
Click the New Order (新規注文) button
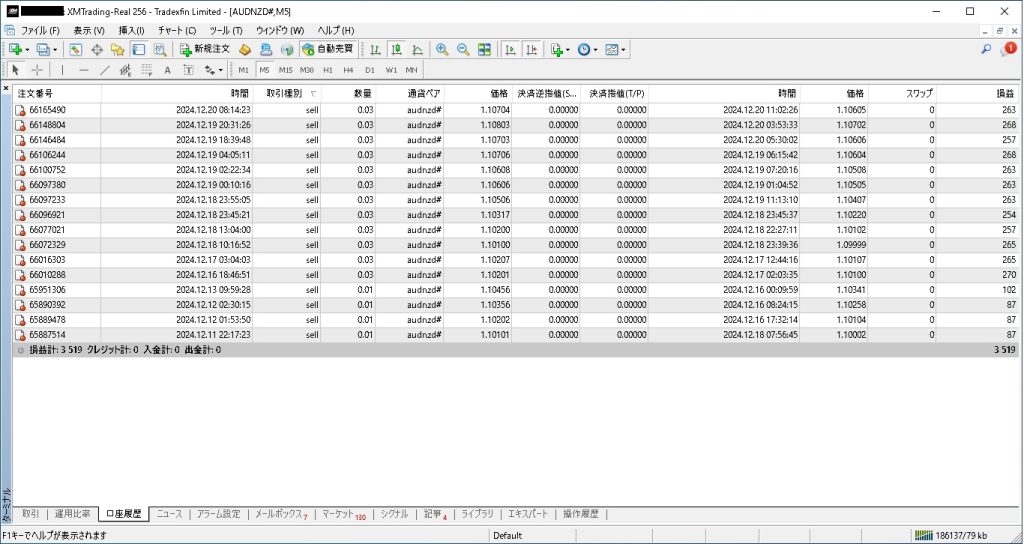pos(206,49)
